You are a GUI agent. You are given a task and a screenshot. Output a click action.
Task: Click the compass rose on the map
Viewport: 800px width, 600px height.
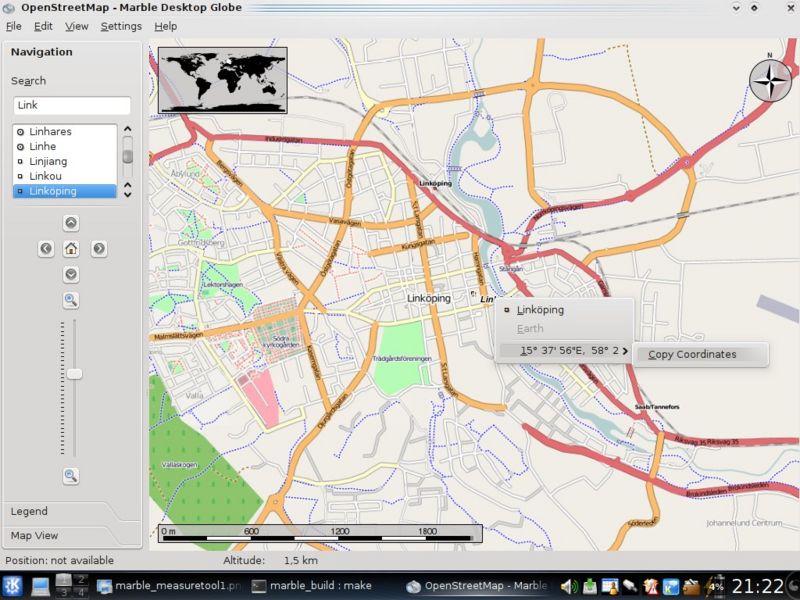769,81
